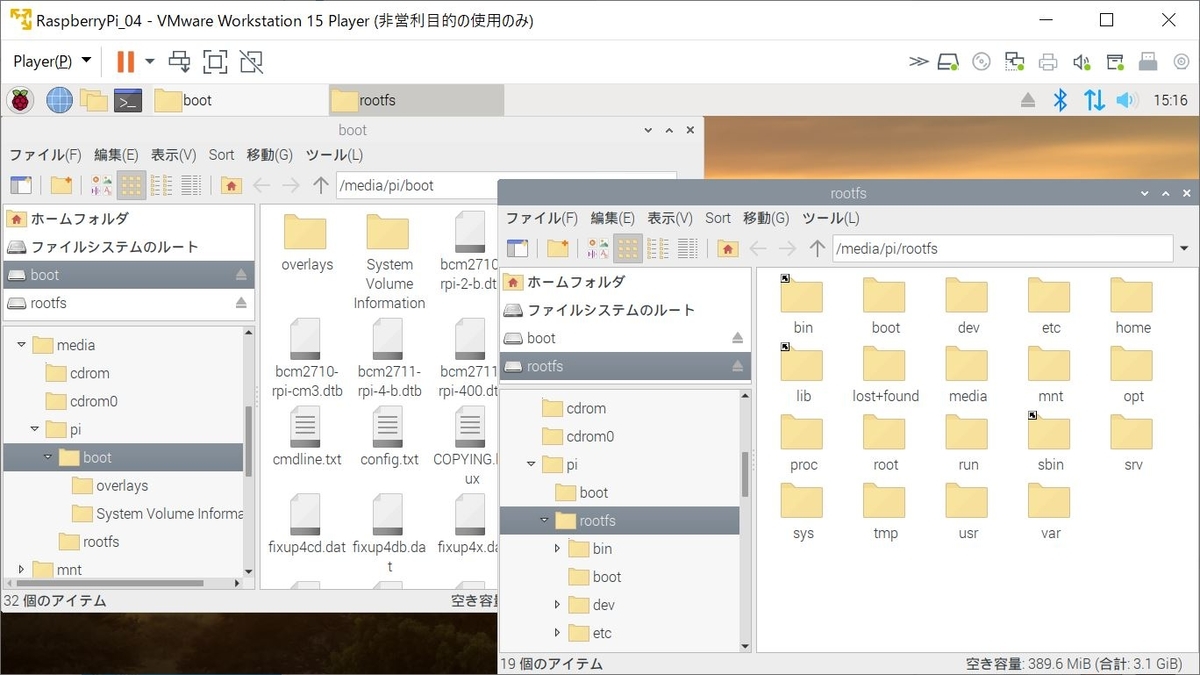
Task: Select ファイルシステムのルート in boot window places
Action: [129, 246]
